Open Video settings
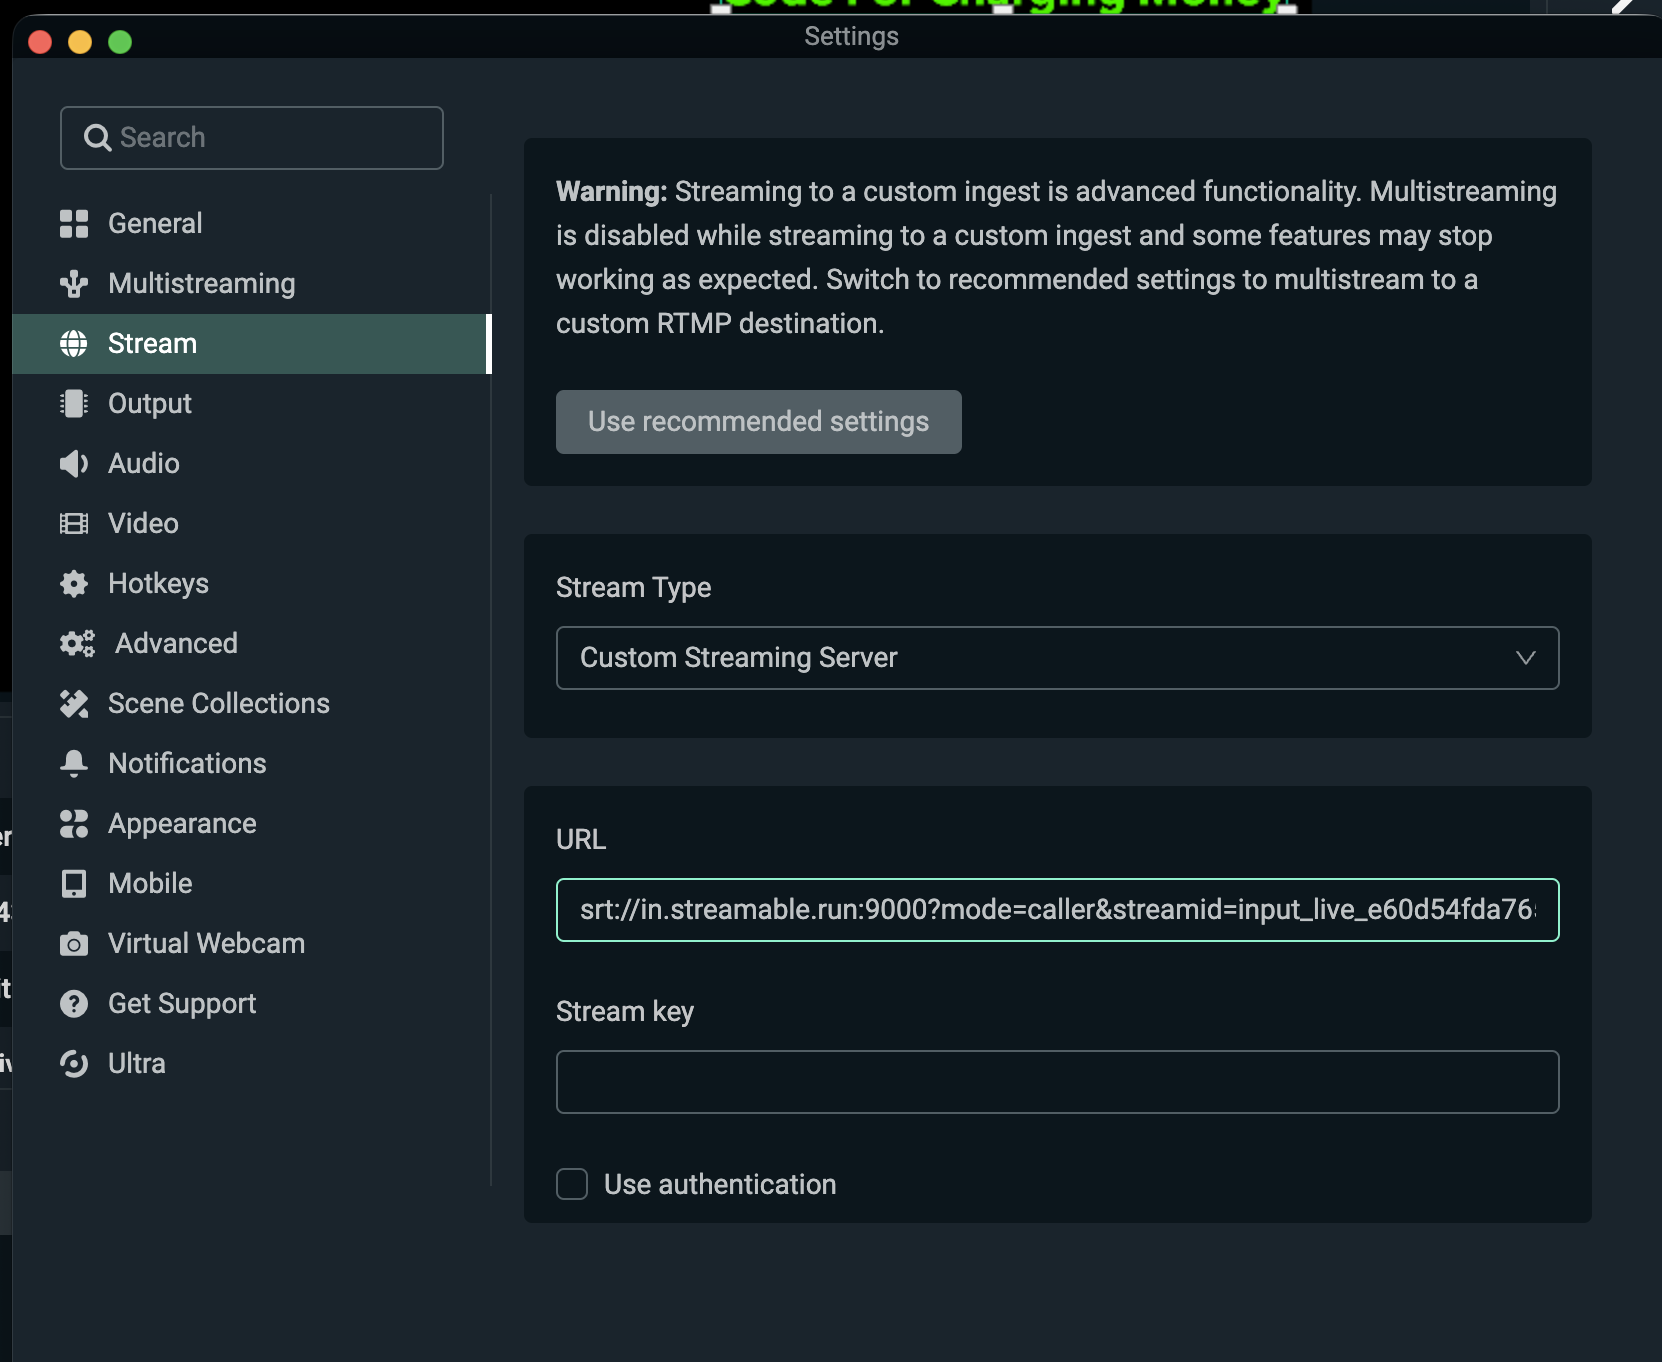Screen dimensions: 1662x1362 (x=252, y=524)
